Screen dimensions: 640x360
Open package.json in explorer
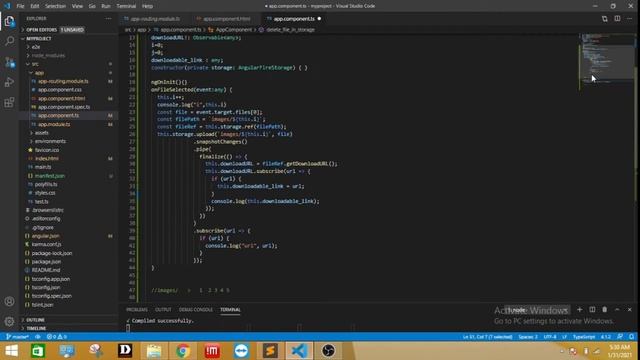[46, 262]
